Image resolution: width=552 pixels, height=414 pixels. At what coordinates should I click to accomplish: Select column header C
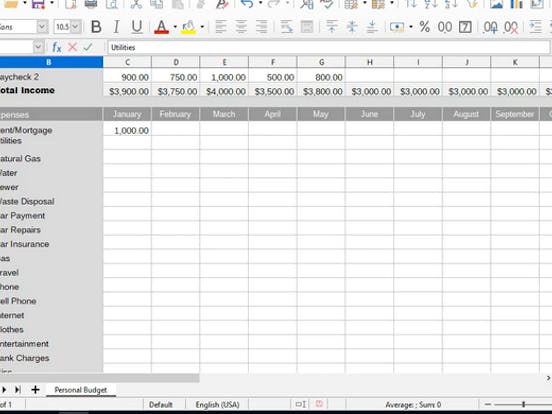(127, 62)
